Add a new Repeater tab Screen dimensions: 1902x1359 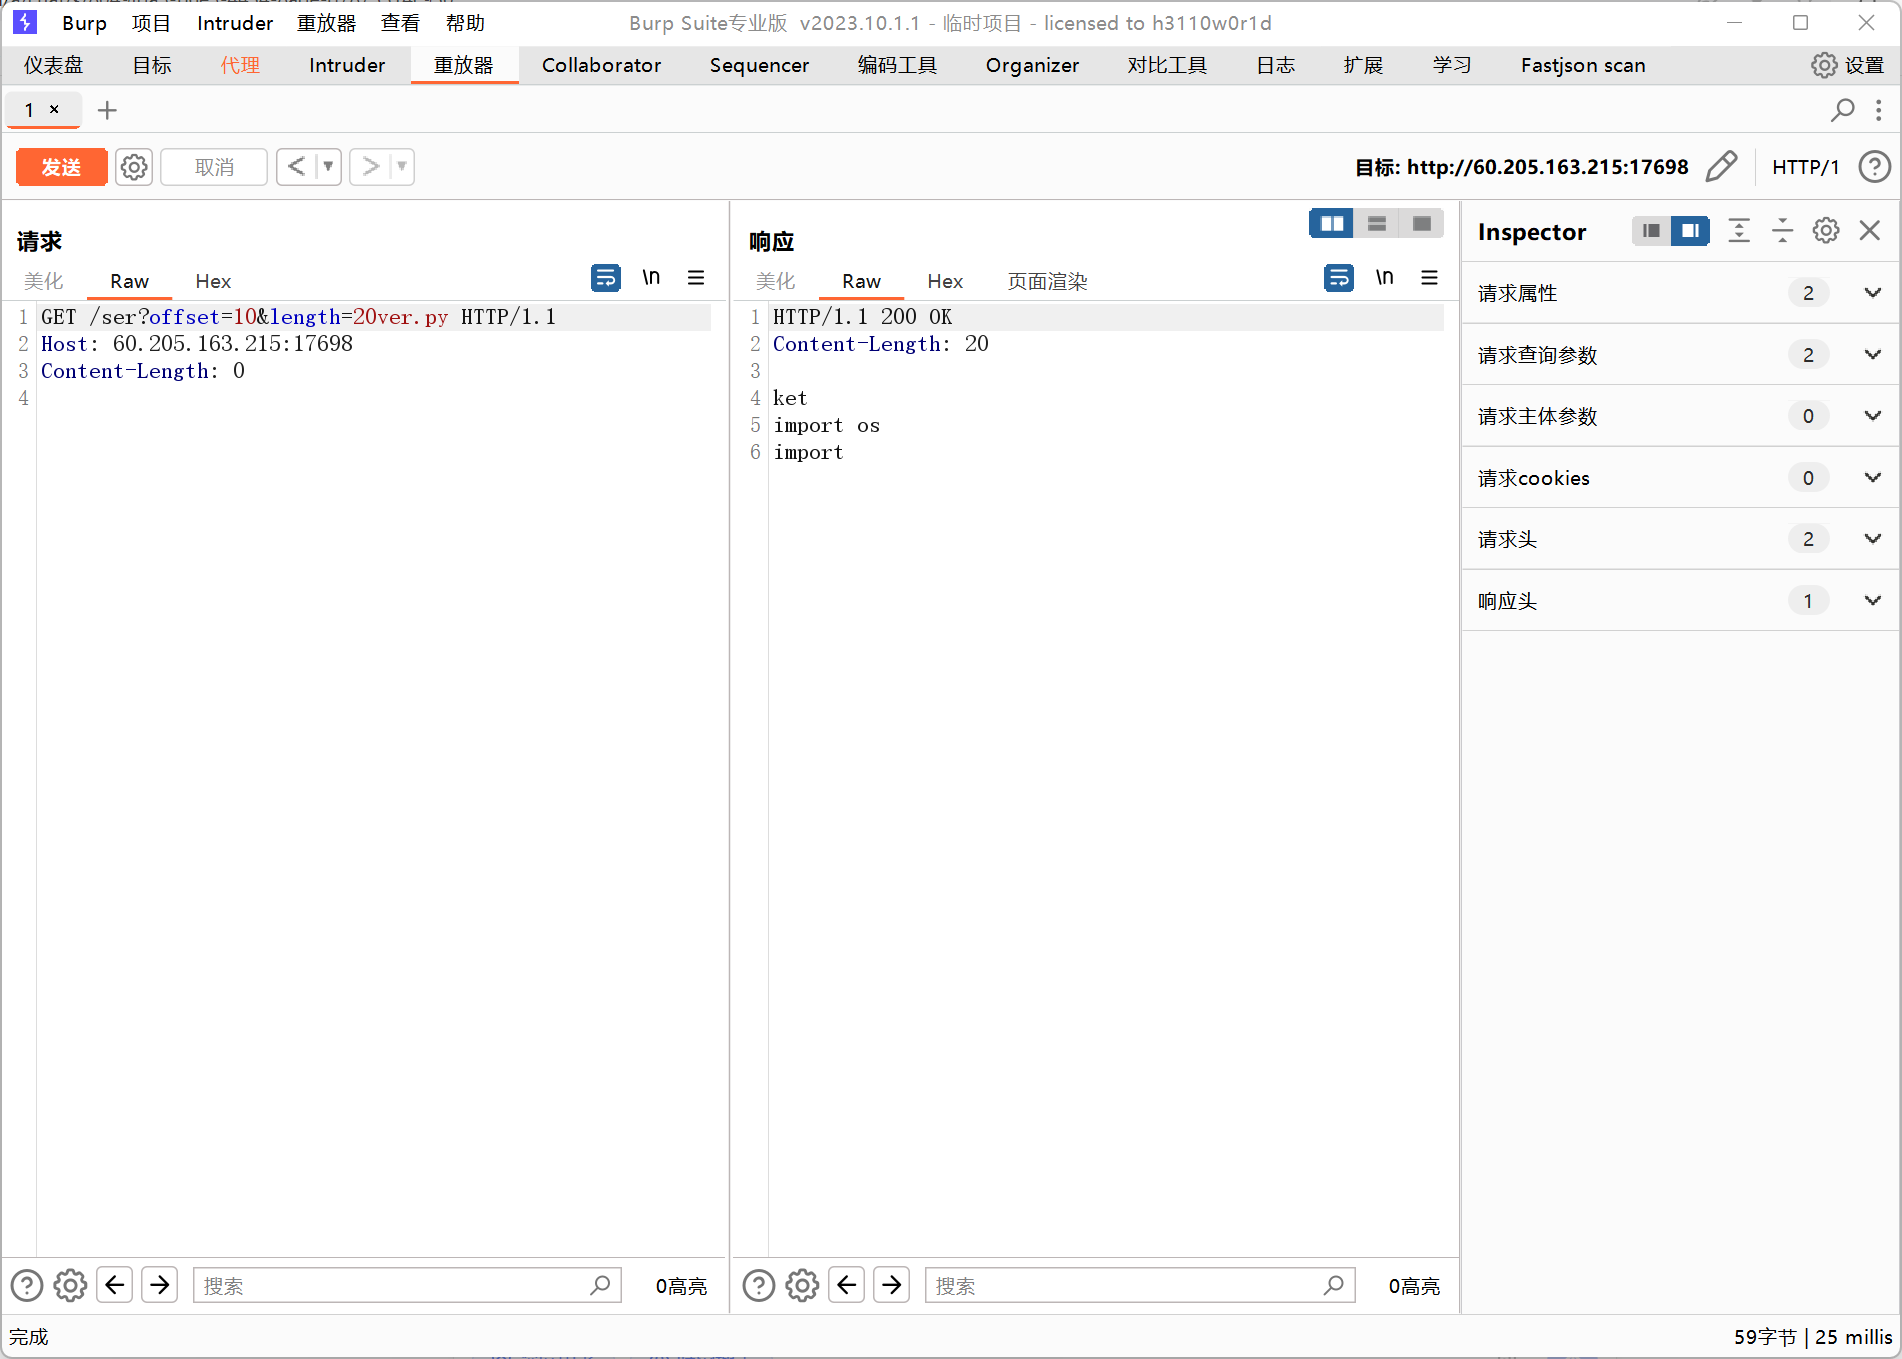point(107,110)
